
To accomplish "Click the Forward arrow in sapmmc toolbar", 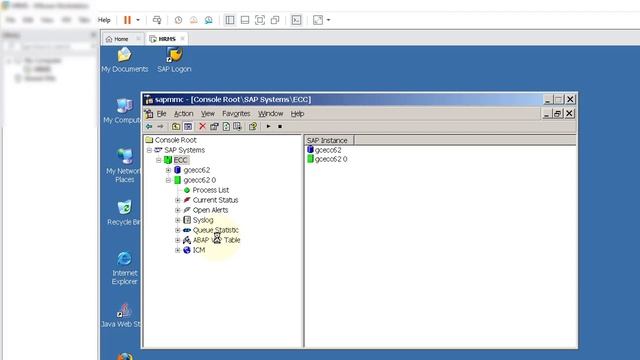I will tap(160, 127).
